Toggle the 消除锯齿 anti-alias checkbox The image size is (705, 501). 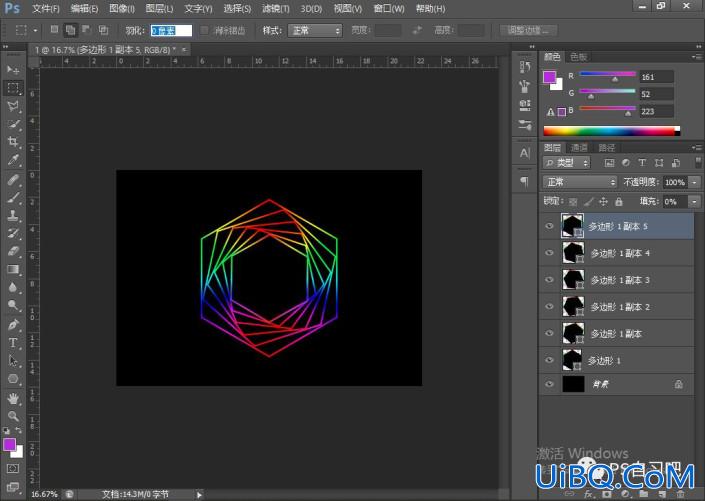(205, 30)
